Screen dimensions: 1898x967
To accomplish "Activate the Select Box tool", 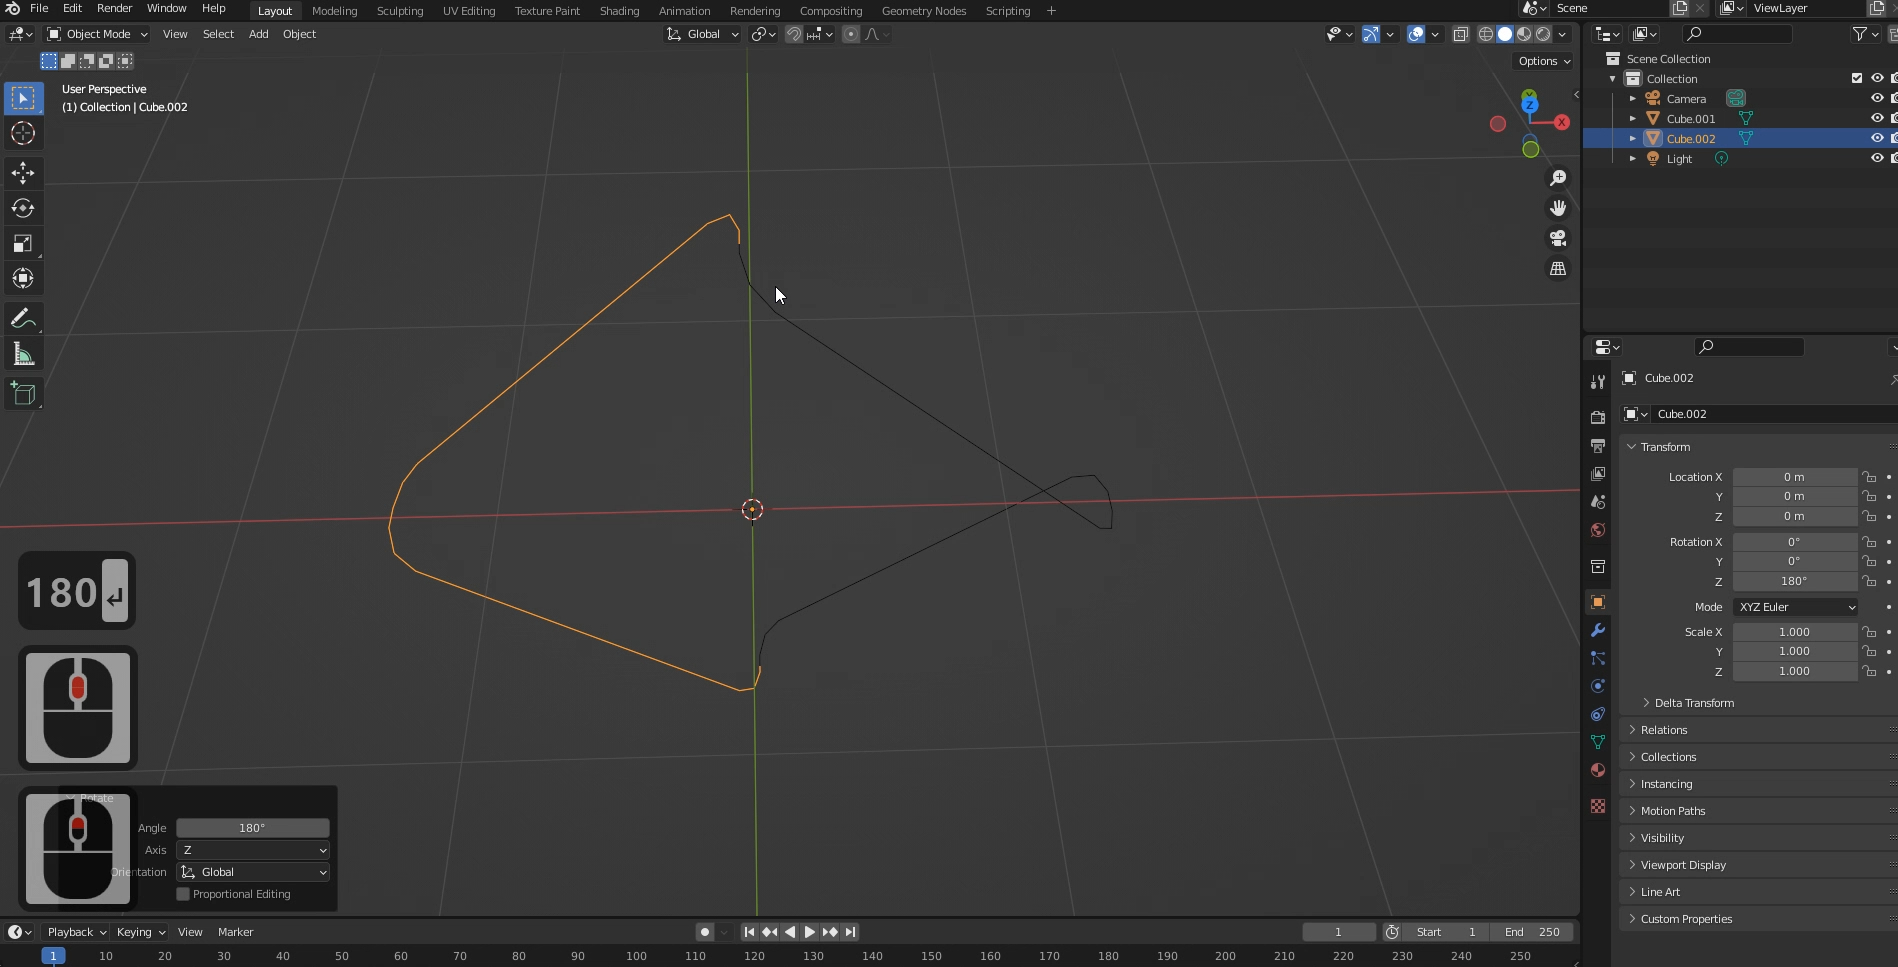I will [23, 98].
